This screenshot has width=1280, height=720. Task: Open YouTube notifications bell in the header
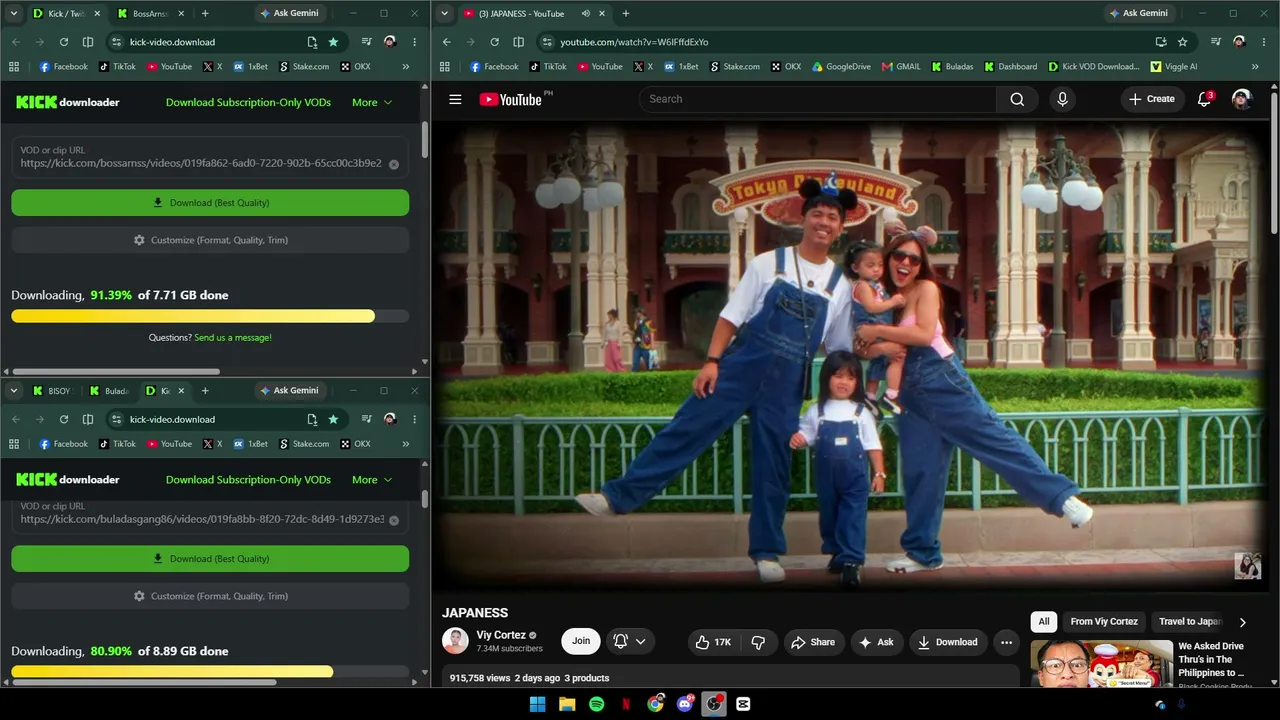(1205, 99)
